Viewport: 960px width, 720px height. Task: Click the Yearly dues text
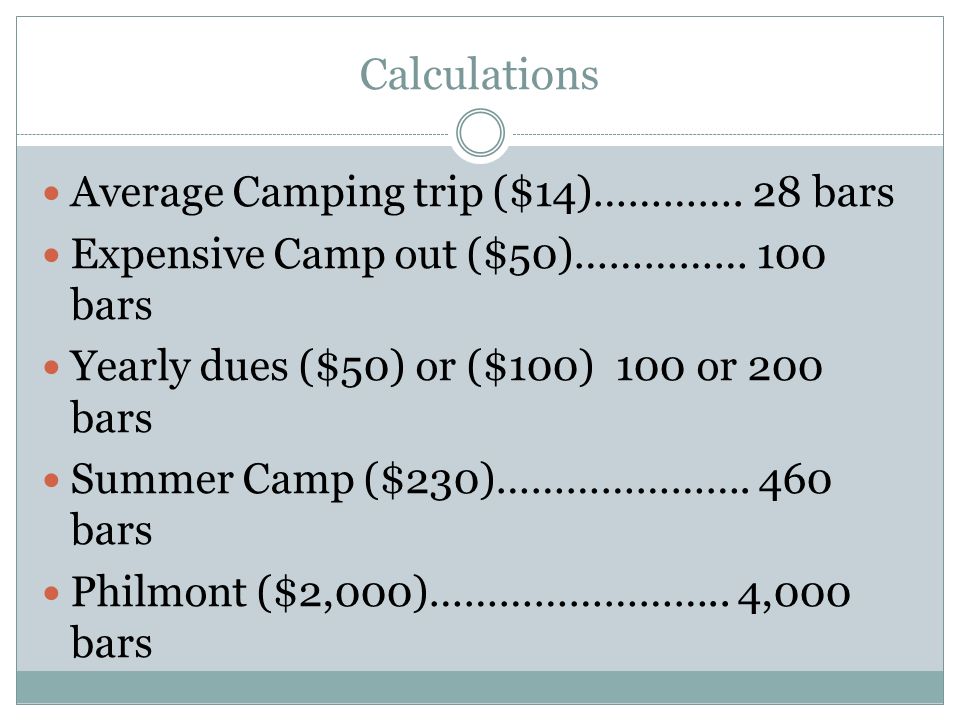click(x=179, y=367)
